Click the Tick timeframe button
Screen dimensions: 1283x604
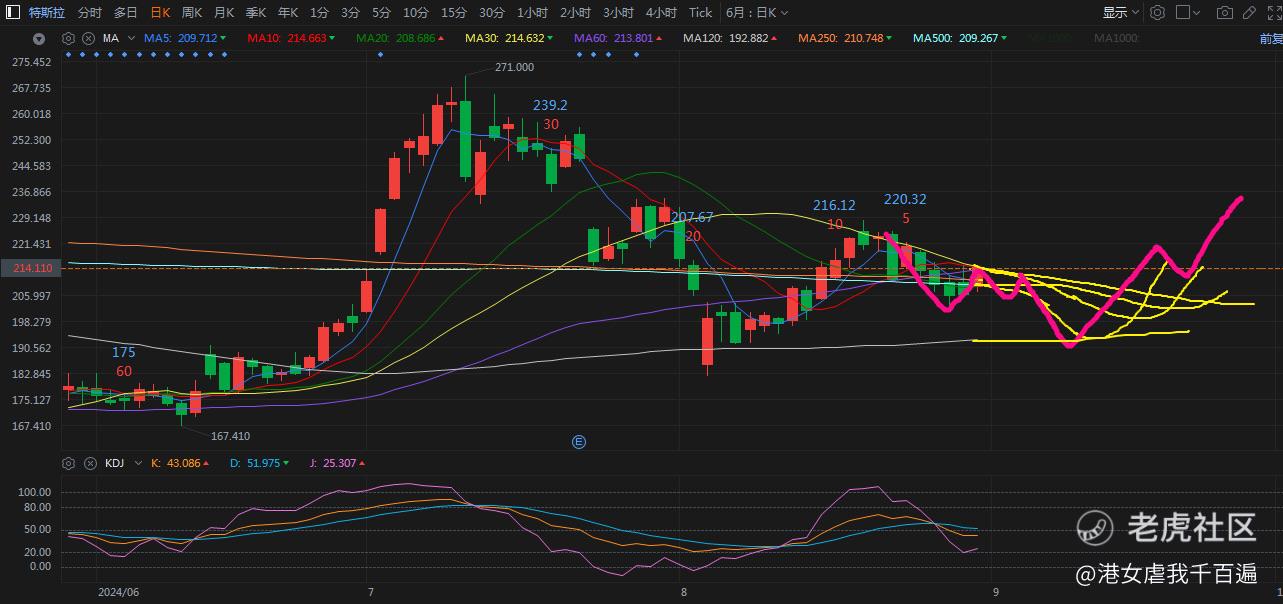(701, 13)
